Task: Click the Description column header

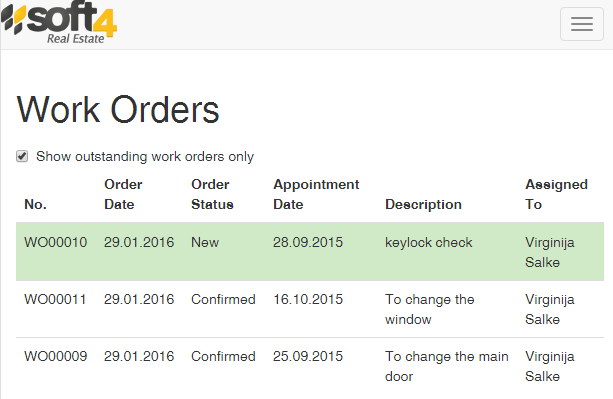Action: point(423,204)
